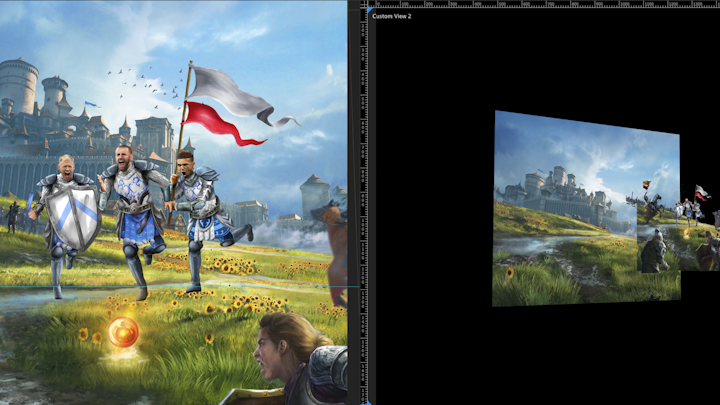Select the large tilted castle layer in Custom View
Viewport: 720px width, 405px height.
tap(560, 200)
